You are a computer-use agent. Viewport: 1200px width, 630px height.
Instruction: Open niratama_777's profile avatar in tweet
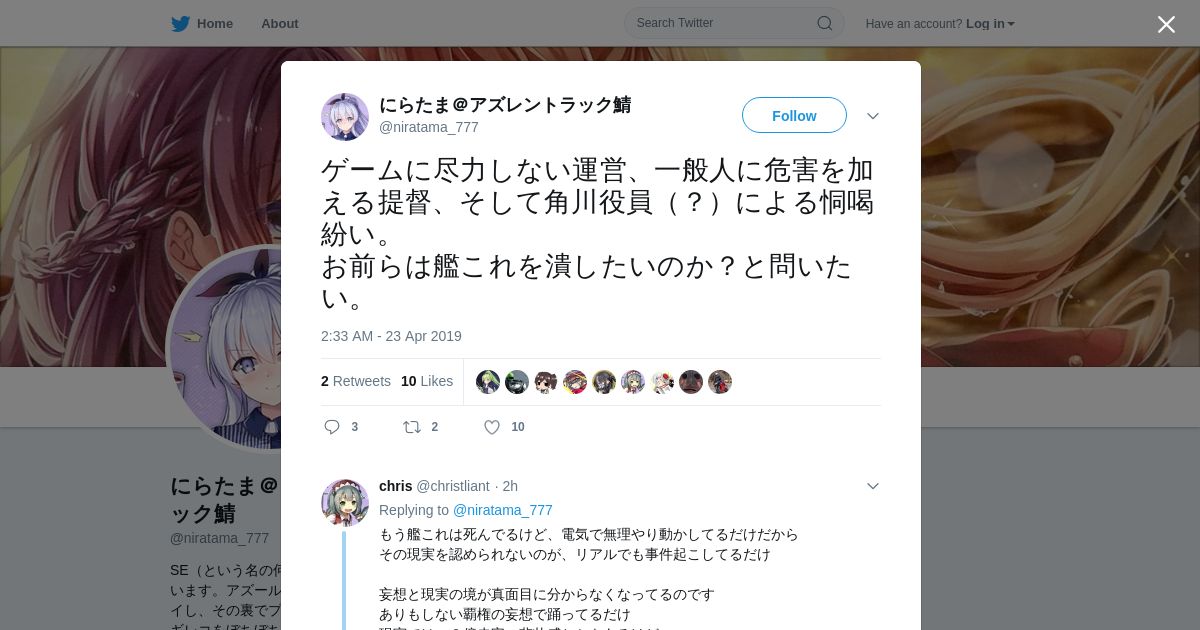(x=345, y=117)
